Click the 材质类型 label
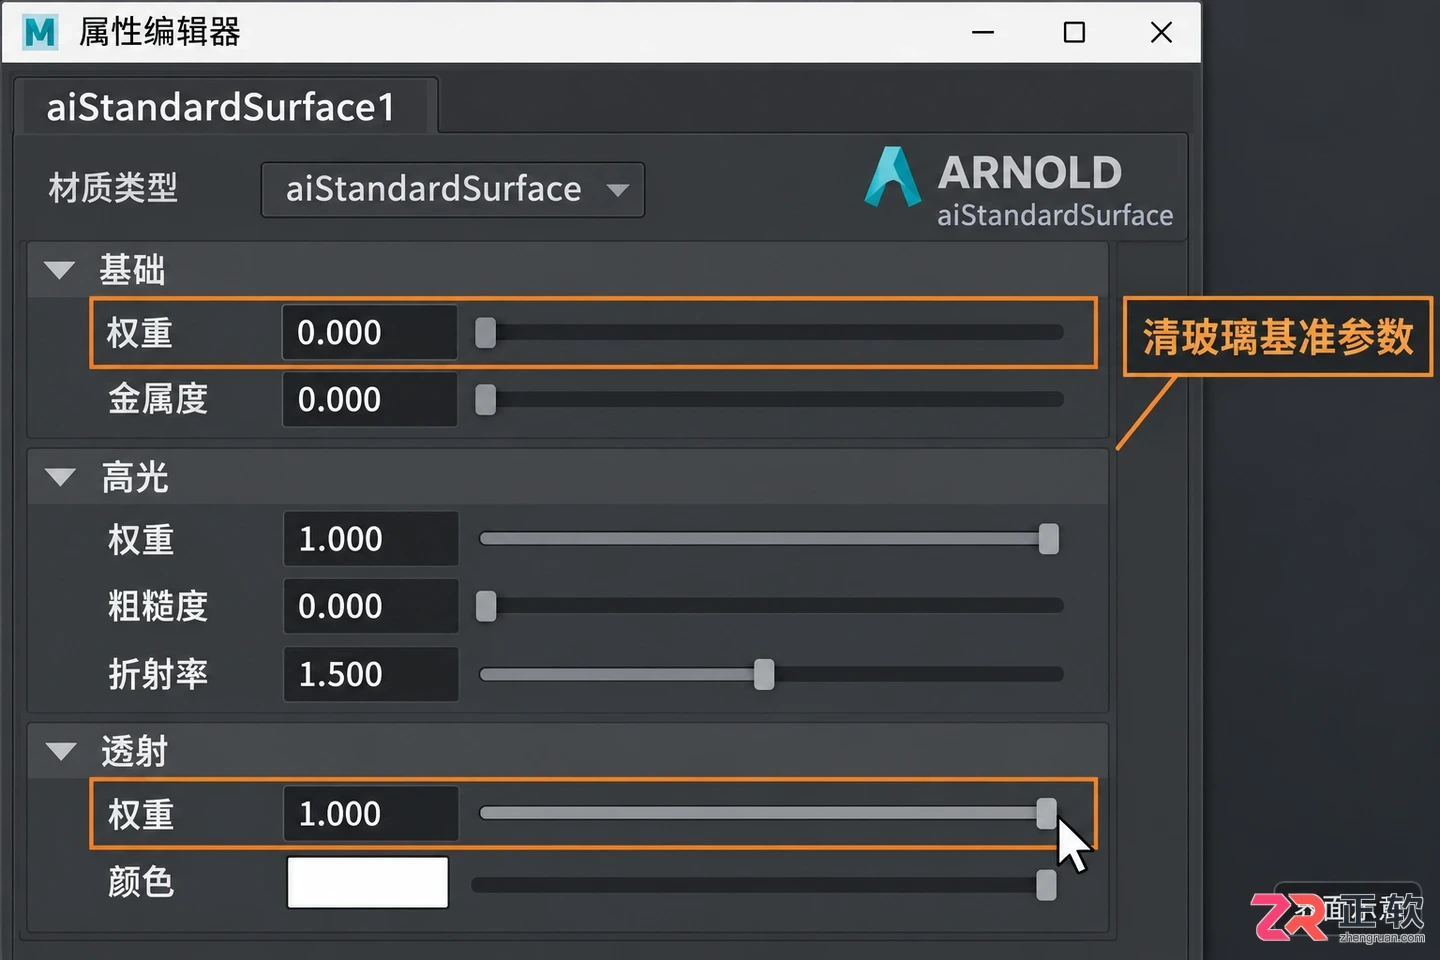Screen dimensions: 1440x960 coord(113,188)
